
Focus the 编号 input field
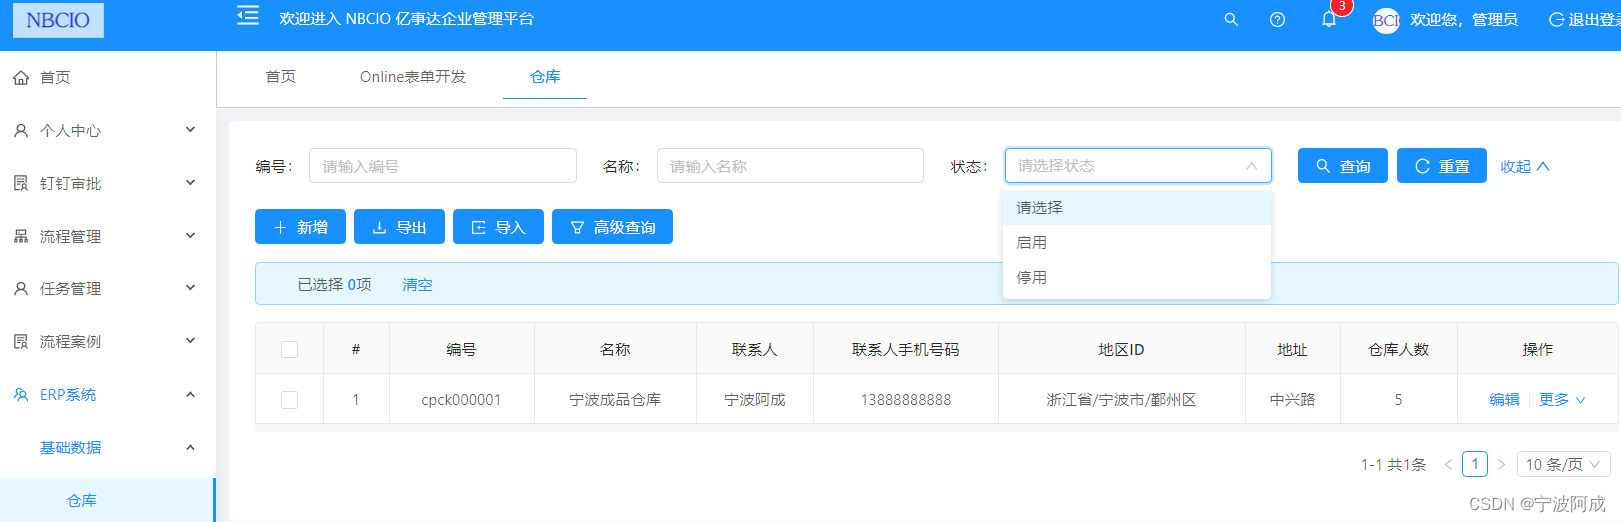click(x=443, y=166)
